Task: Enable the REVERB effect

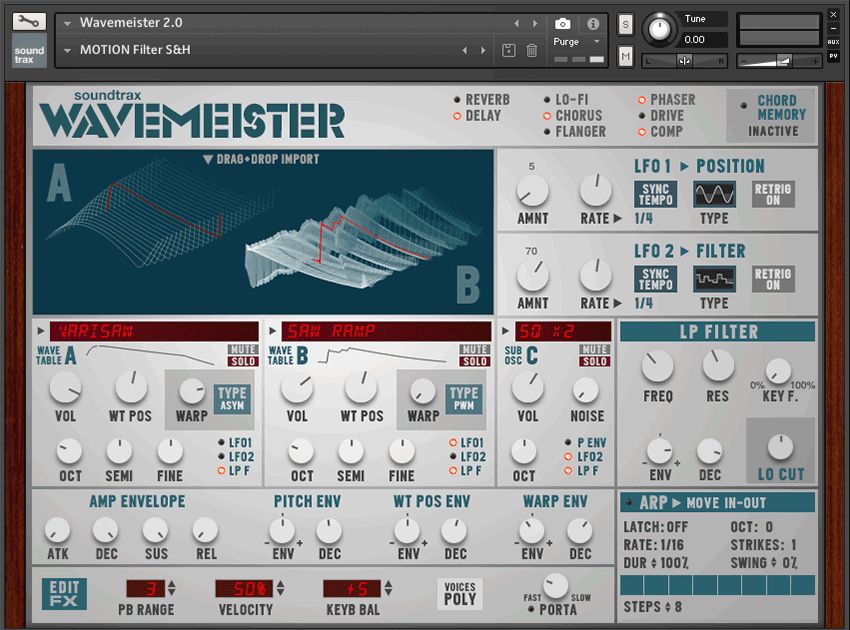Action: click(455, 100)
